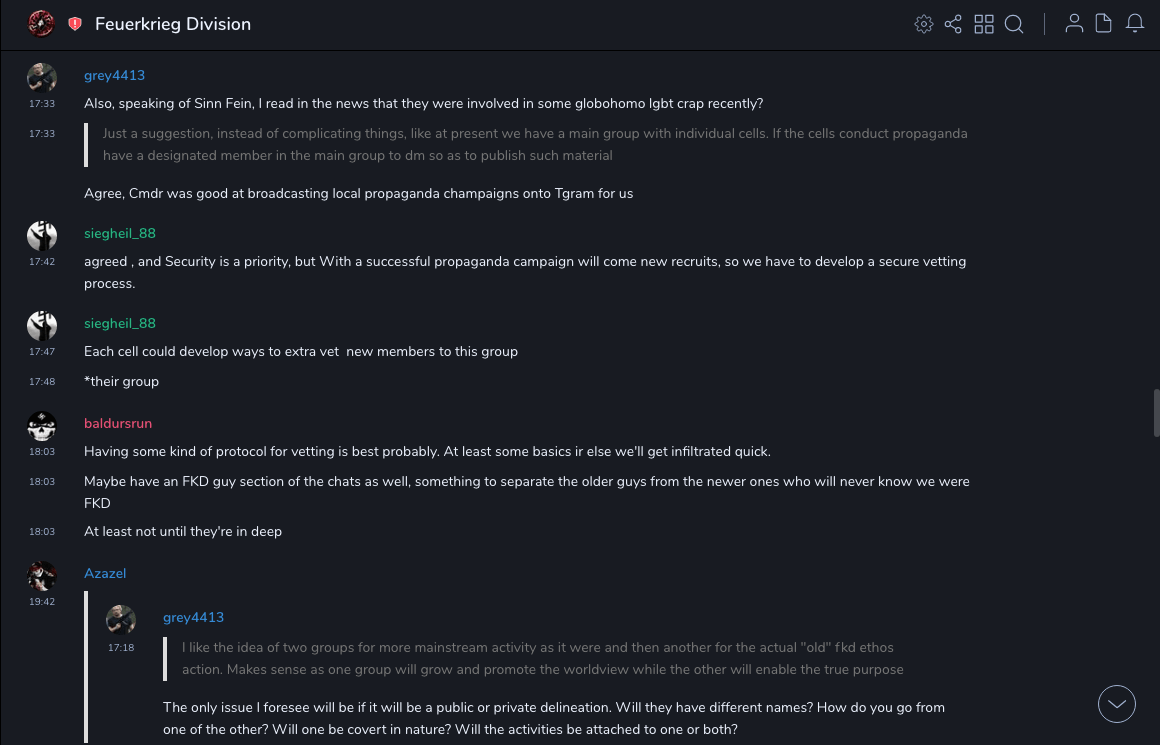
Task: Click baldursrun's skull avatar
Action: click(x=42, y=427)
